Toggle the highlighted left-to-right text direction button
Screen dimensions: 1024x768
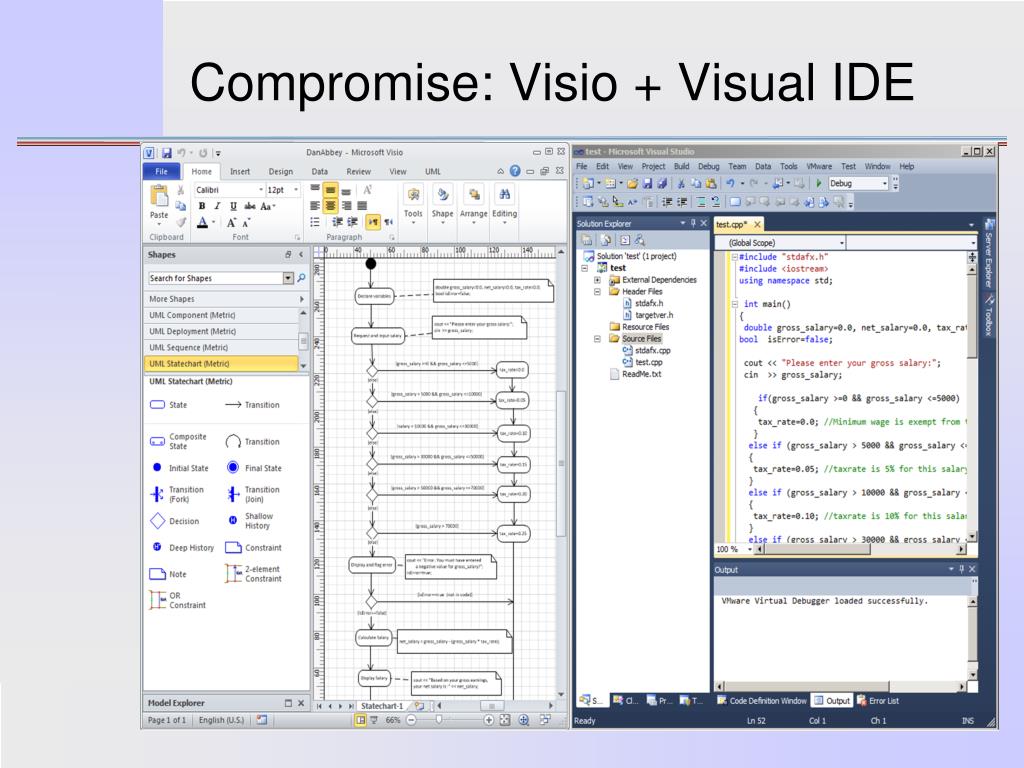[x=373, y=223]
